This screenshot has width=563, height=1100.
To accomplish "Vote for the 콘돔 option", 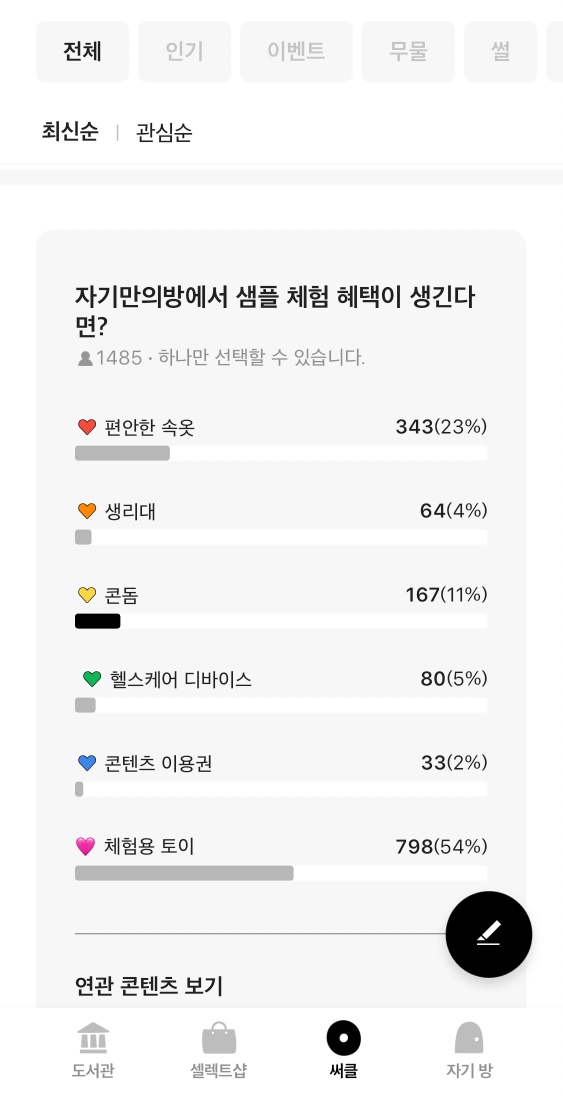I will point(281,608).
